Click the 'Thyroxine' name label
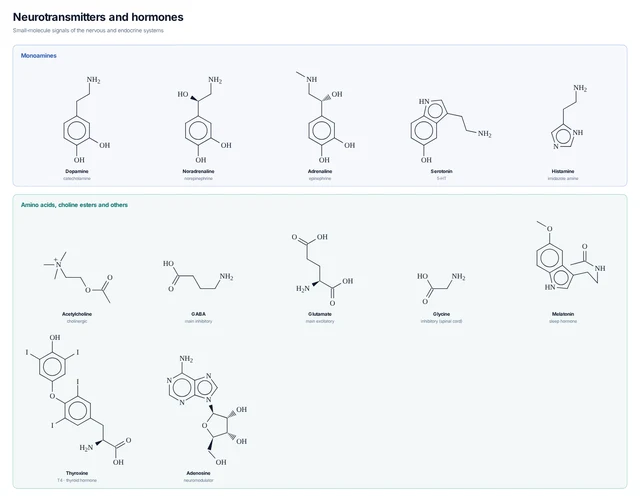This screenshot has height=501, width=640. 77,473
